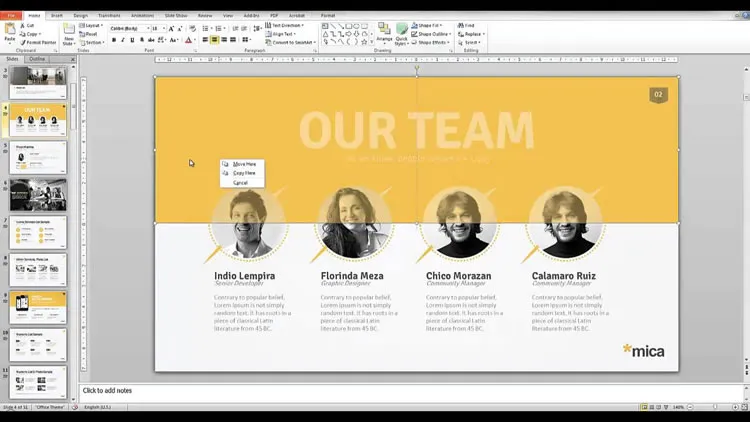Select the Text Box shape in the gallery

(325, 26)
